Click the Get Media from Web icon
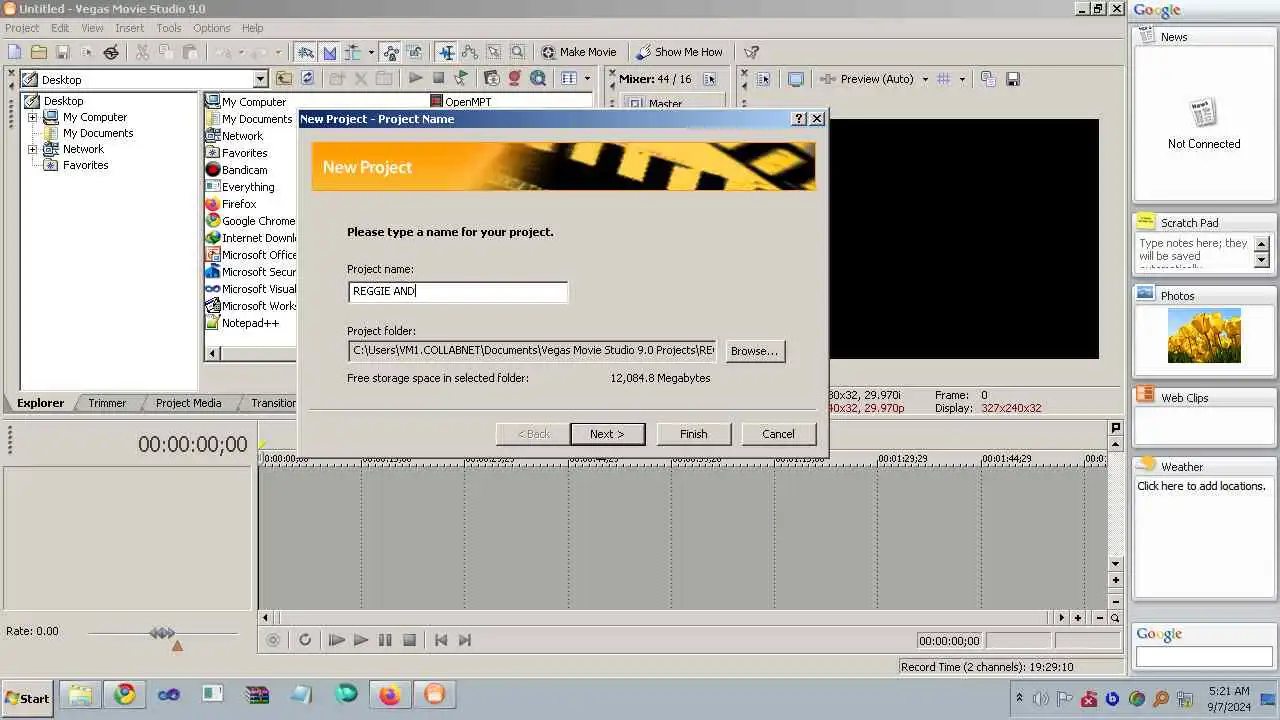 (x=538, y=78)
